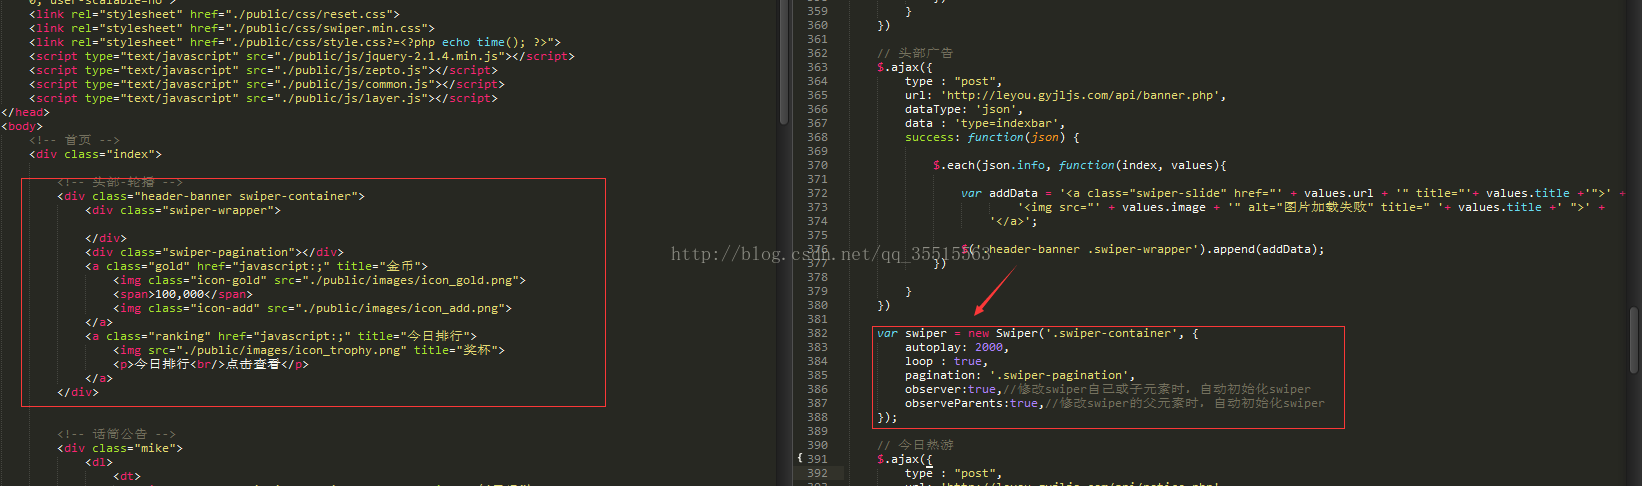This screenshot has width=1642, height=486.
Task: Click data : 'type=indexbar' line
Action: tap(985, 123)
